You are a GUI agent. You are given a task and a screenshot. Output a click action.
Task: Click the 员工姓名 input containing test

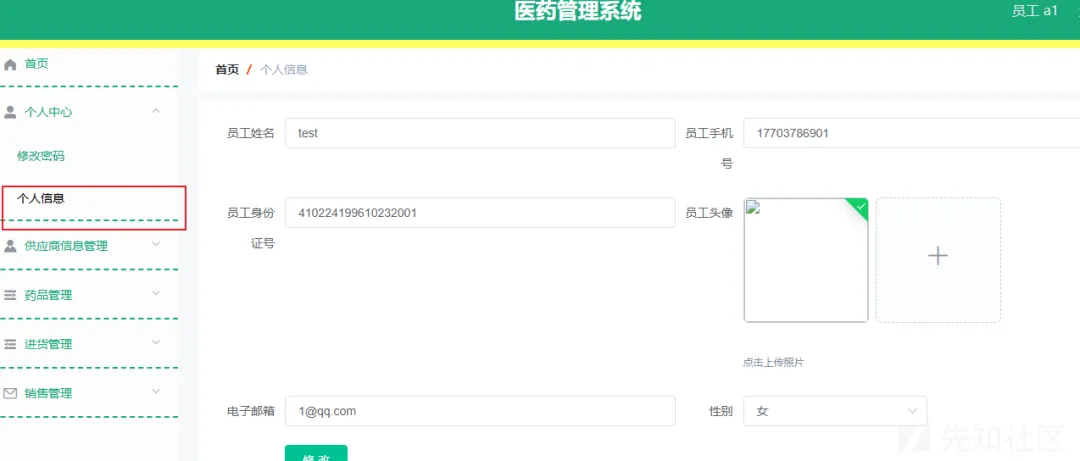480,133
